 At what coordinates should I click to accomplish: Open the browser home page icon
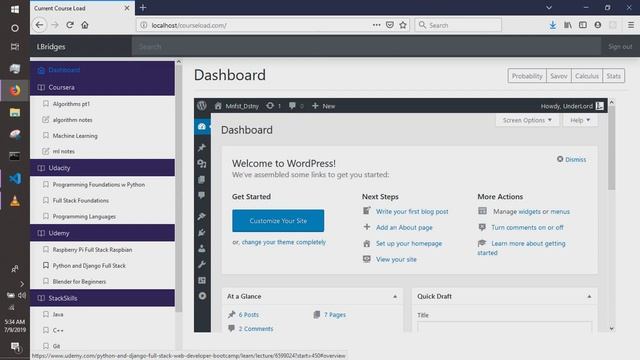point(84,25)
